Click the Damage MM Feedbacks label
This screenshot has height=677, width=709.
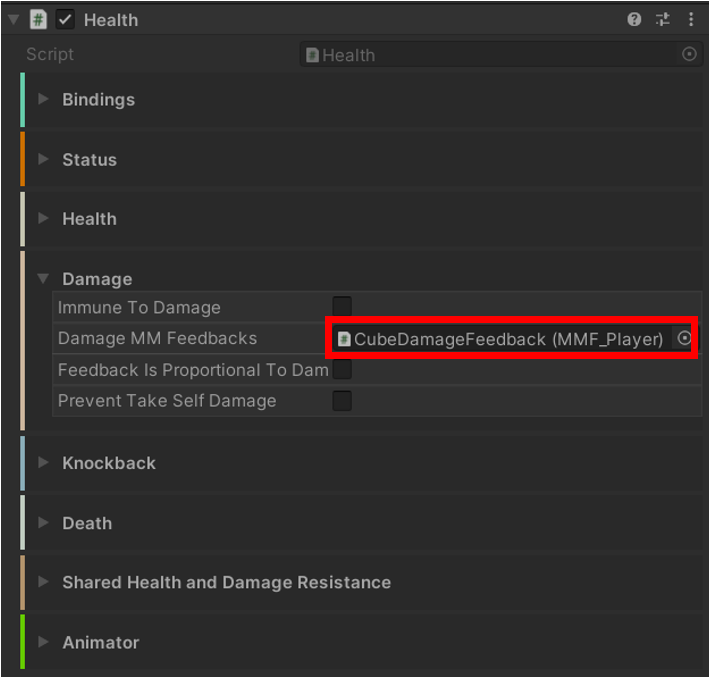[x=157, y=338]
